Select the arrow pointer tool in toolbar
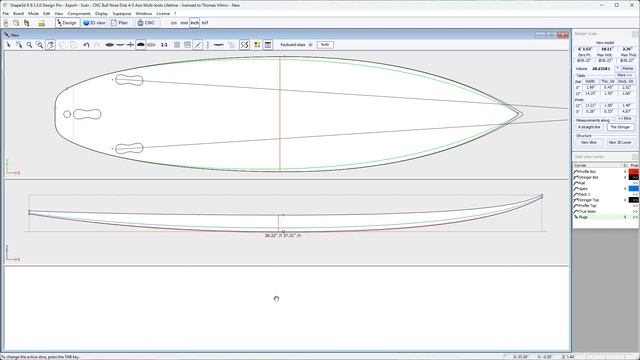Image resolution: width=640 pixels, height=360 pixels. [x=8, y=44]
